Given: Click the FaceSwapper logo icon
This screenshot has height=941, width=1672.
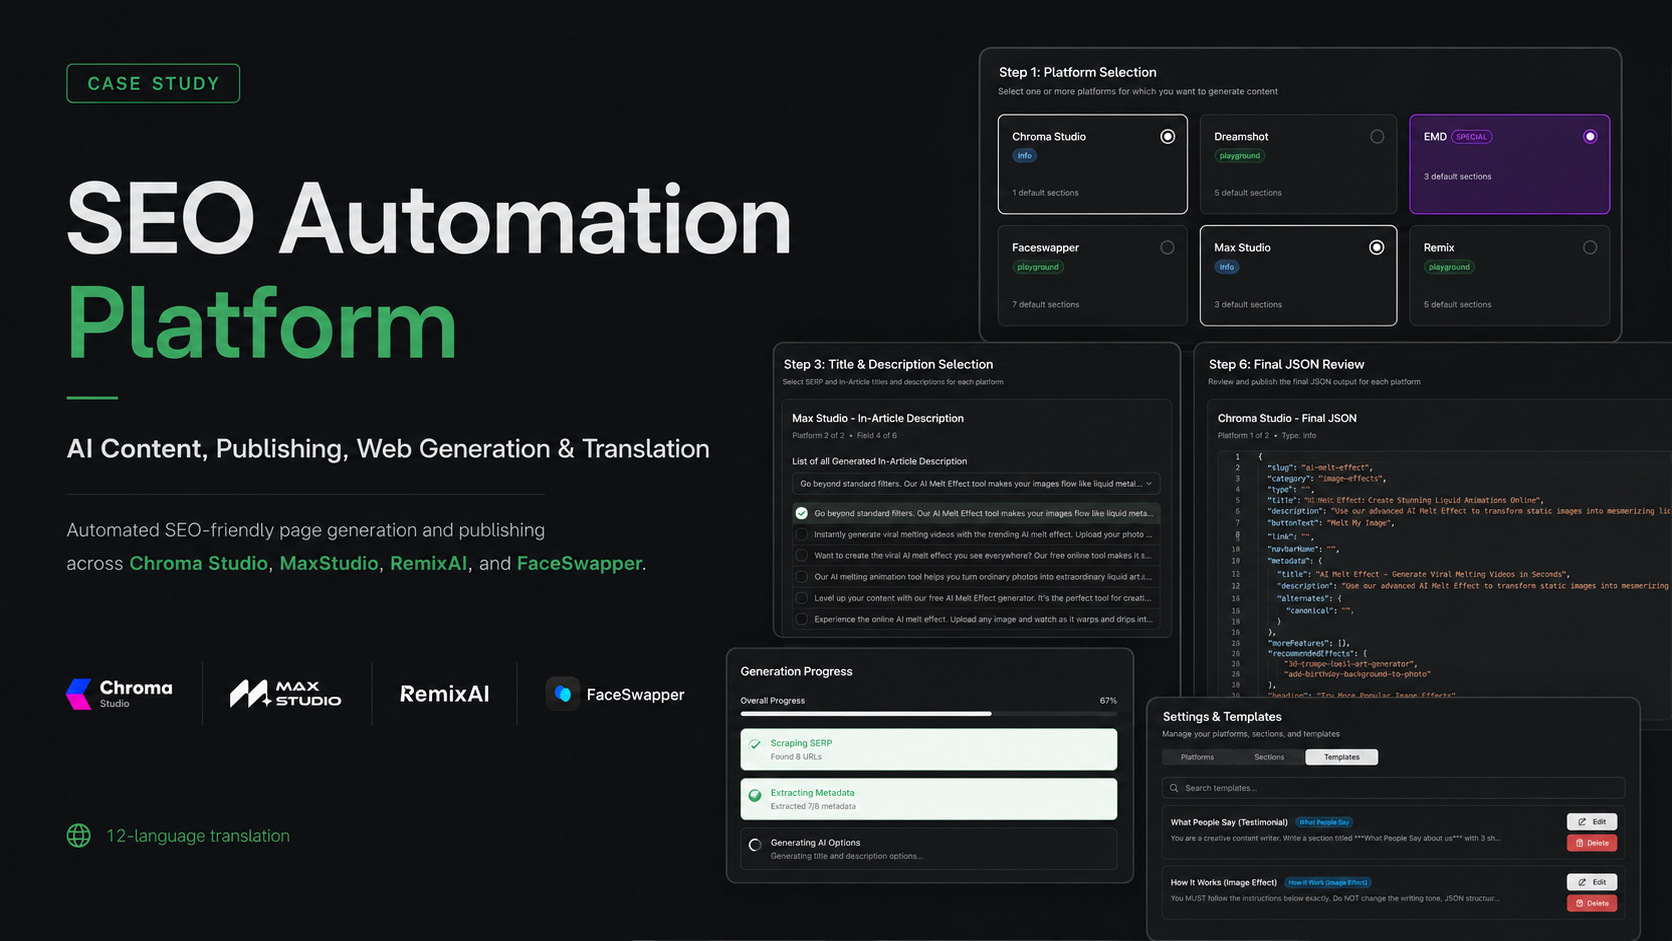Looking at the screenshot, I should coord(563,694).
